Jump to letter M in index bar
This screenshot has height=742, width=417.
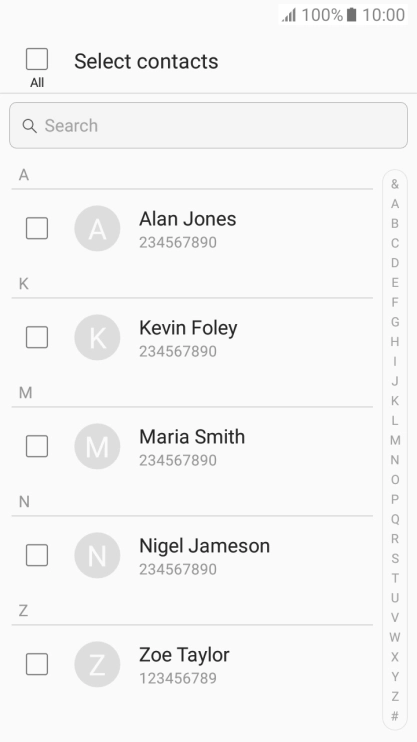click(395, 441)
